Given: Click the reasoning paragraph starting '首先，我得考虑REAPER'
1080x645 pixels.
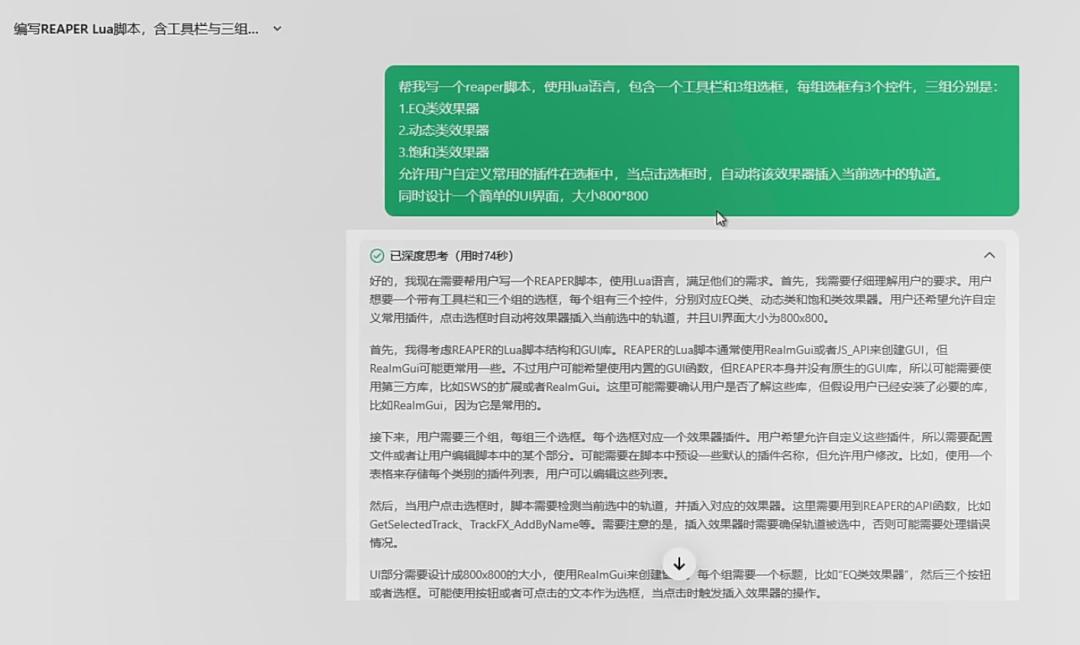Looking at the screenshot, I should pos(682,377).
